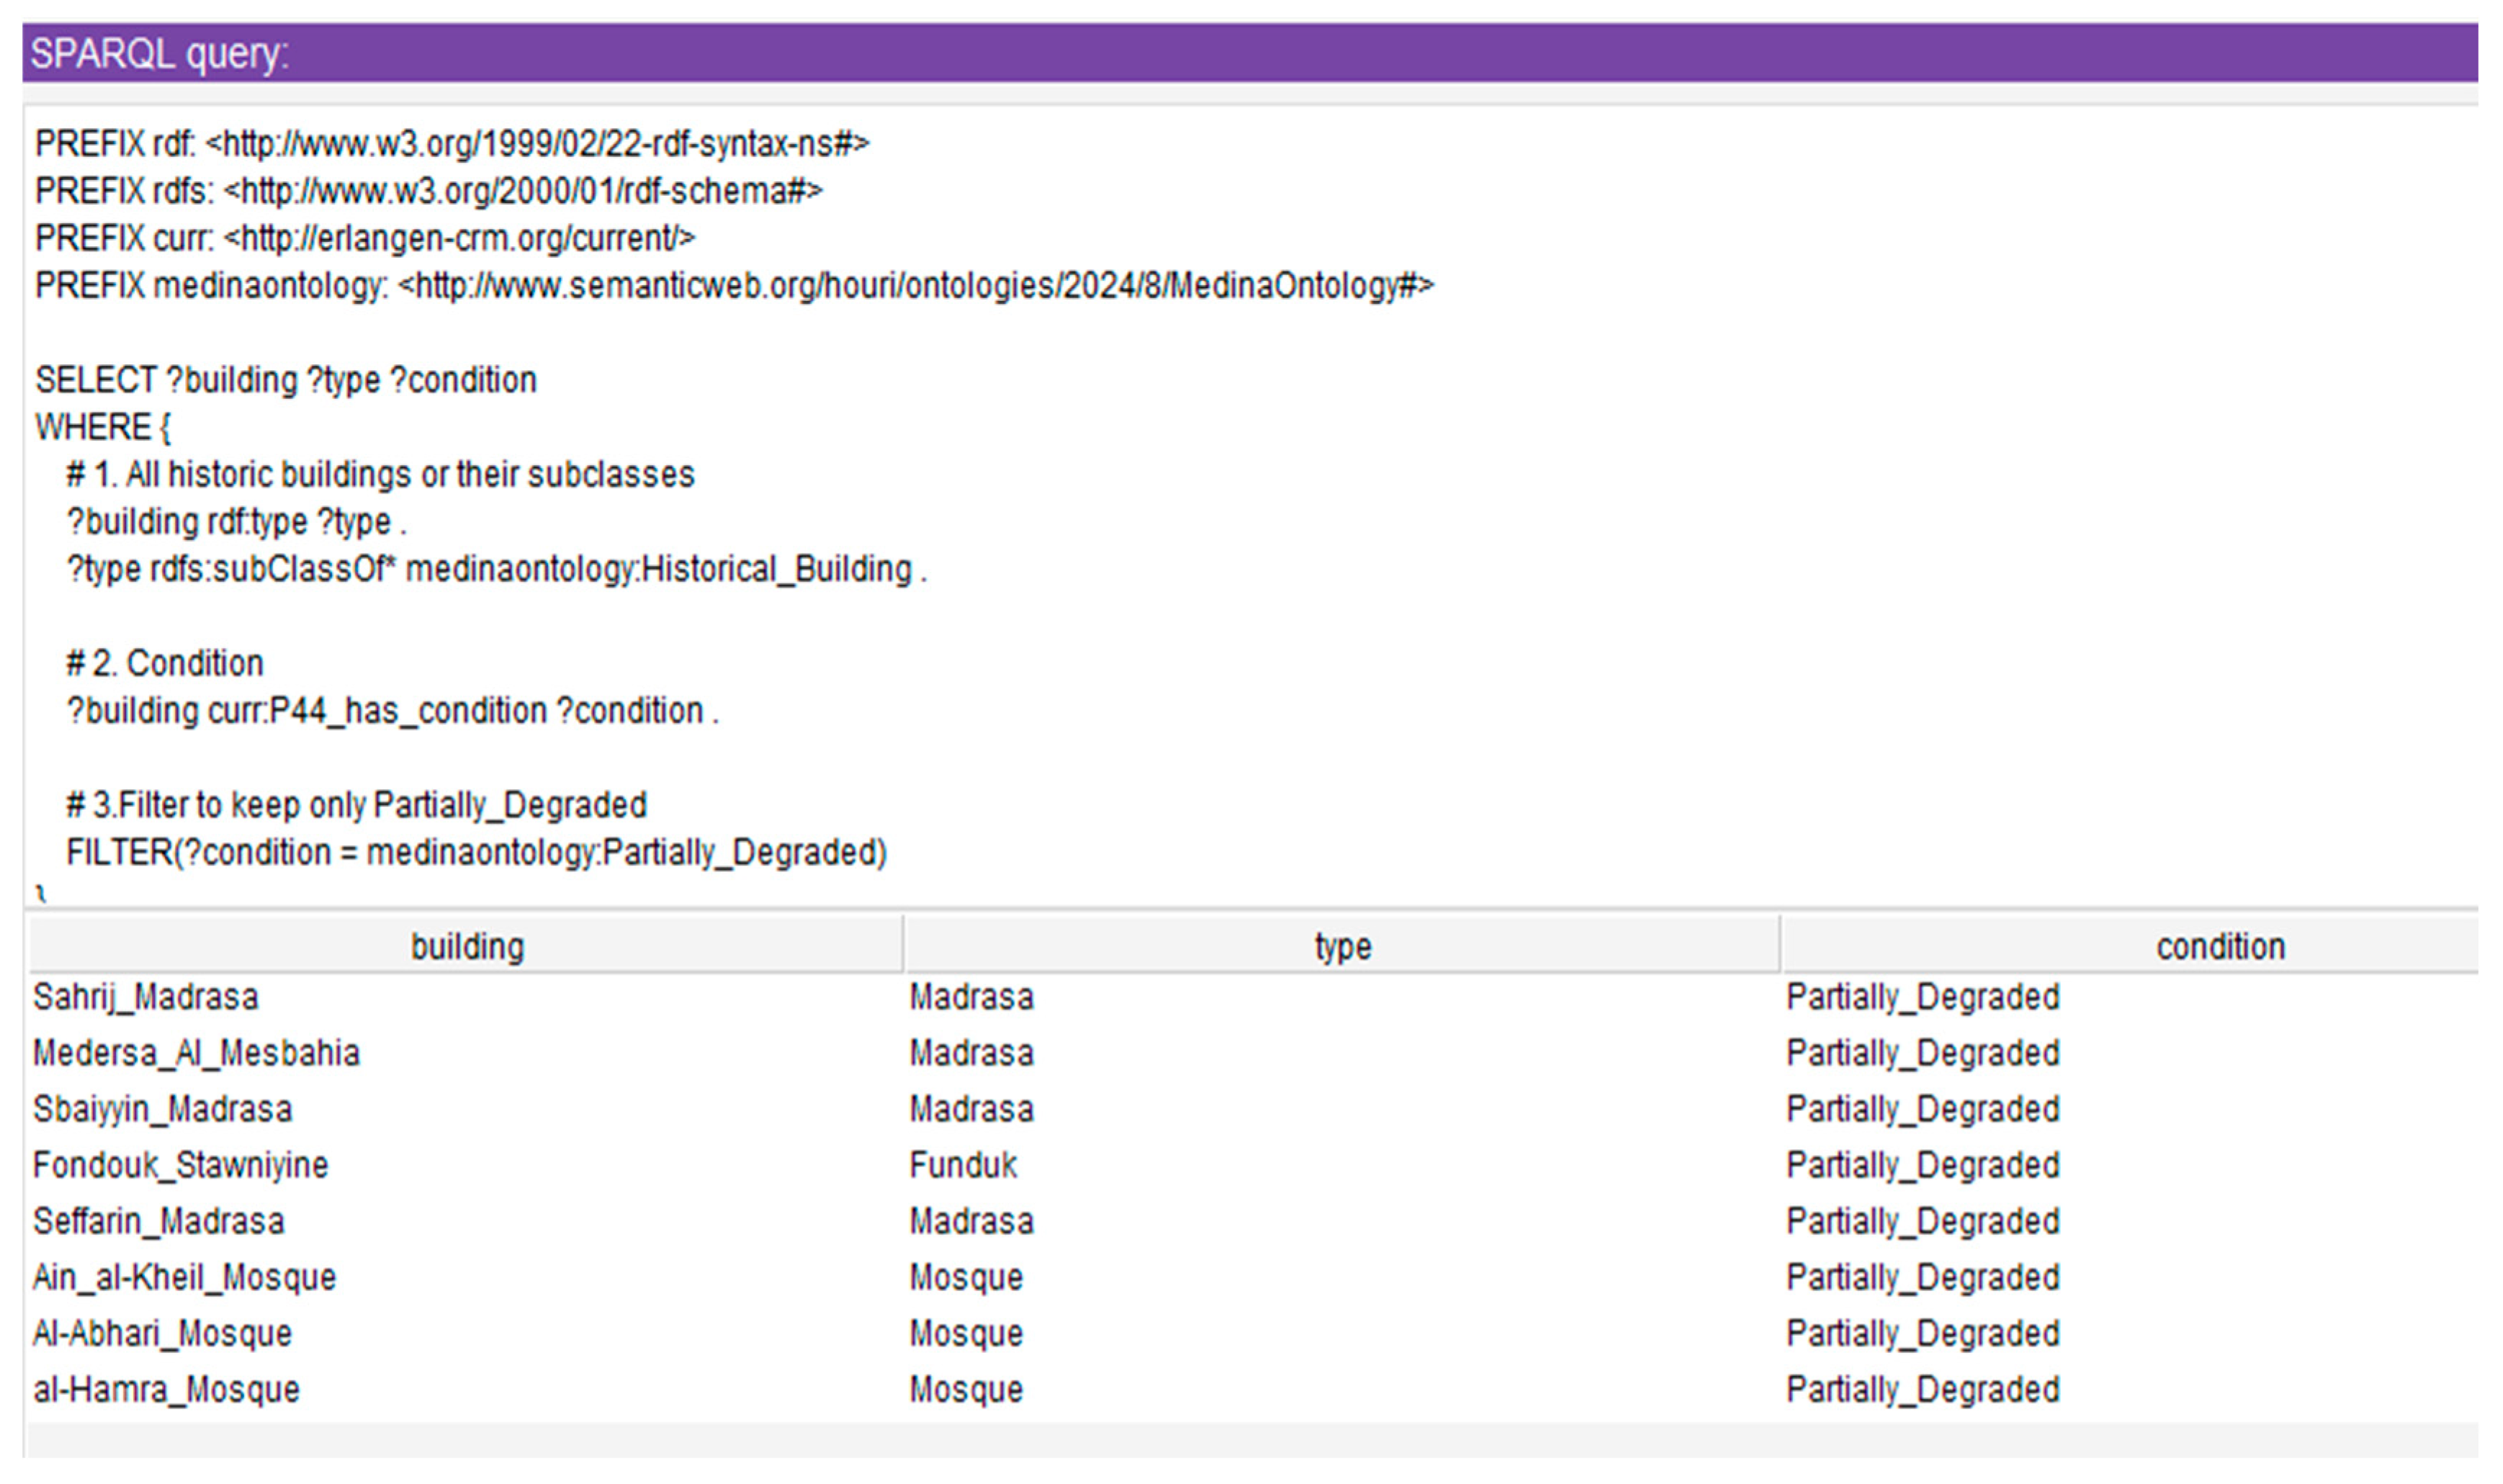Click the al-Hamra_Mosque building entry
This screenshot has width=2503, height=1484.
[166, 1389]
